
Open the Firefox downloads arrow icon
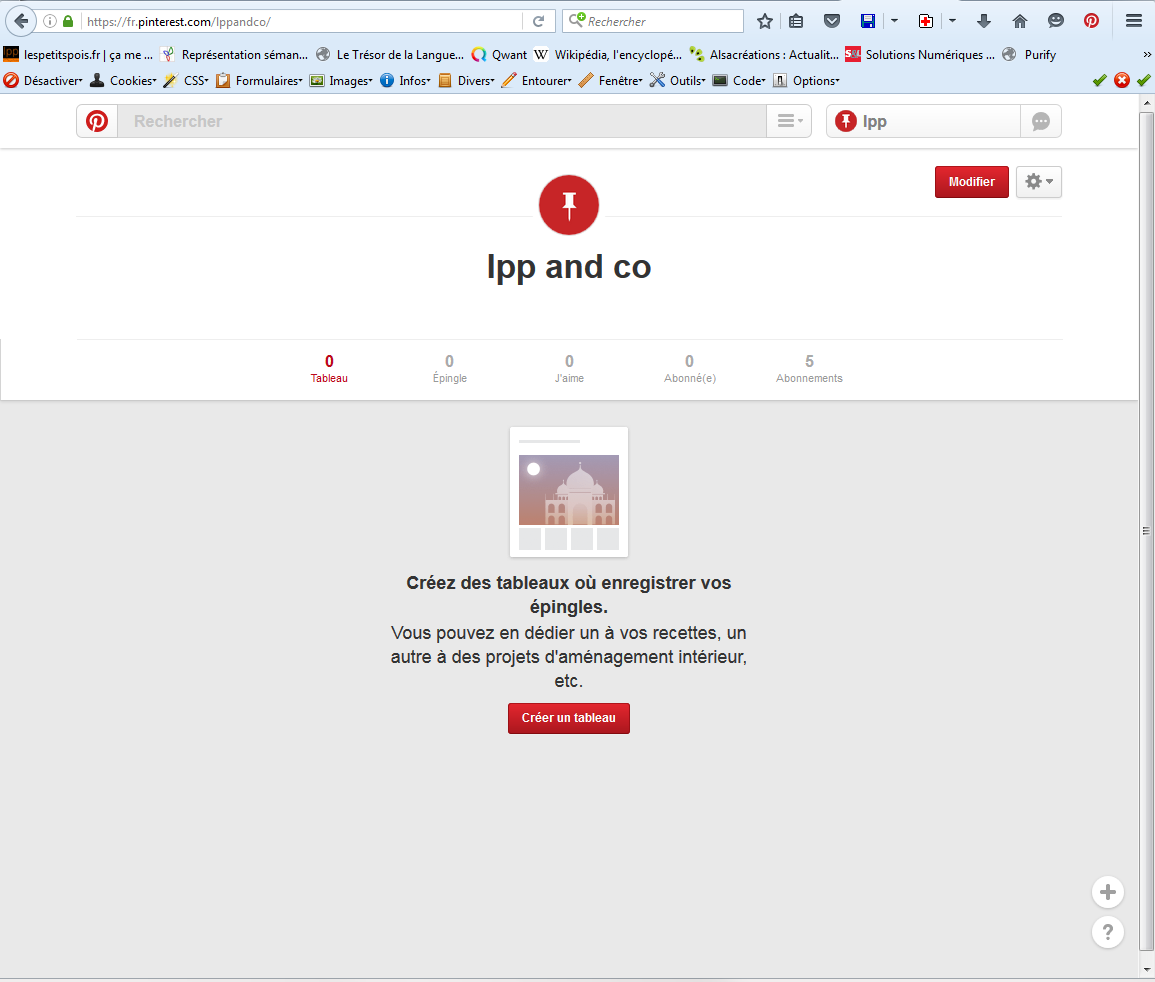984,21
